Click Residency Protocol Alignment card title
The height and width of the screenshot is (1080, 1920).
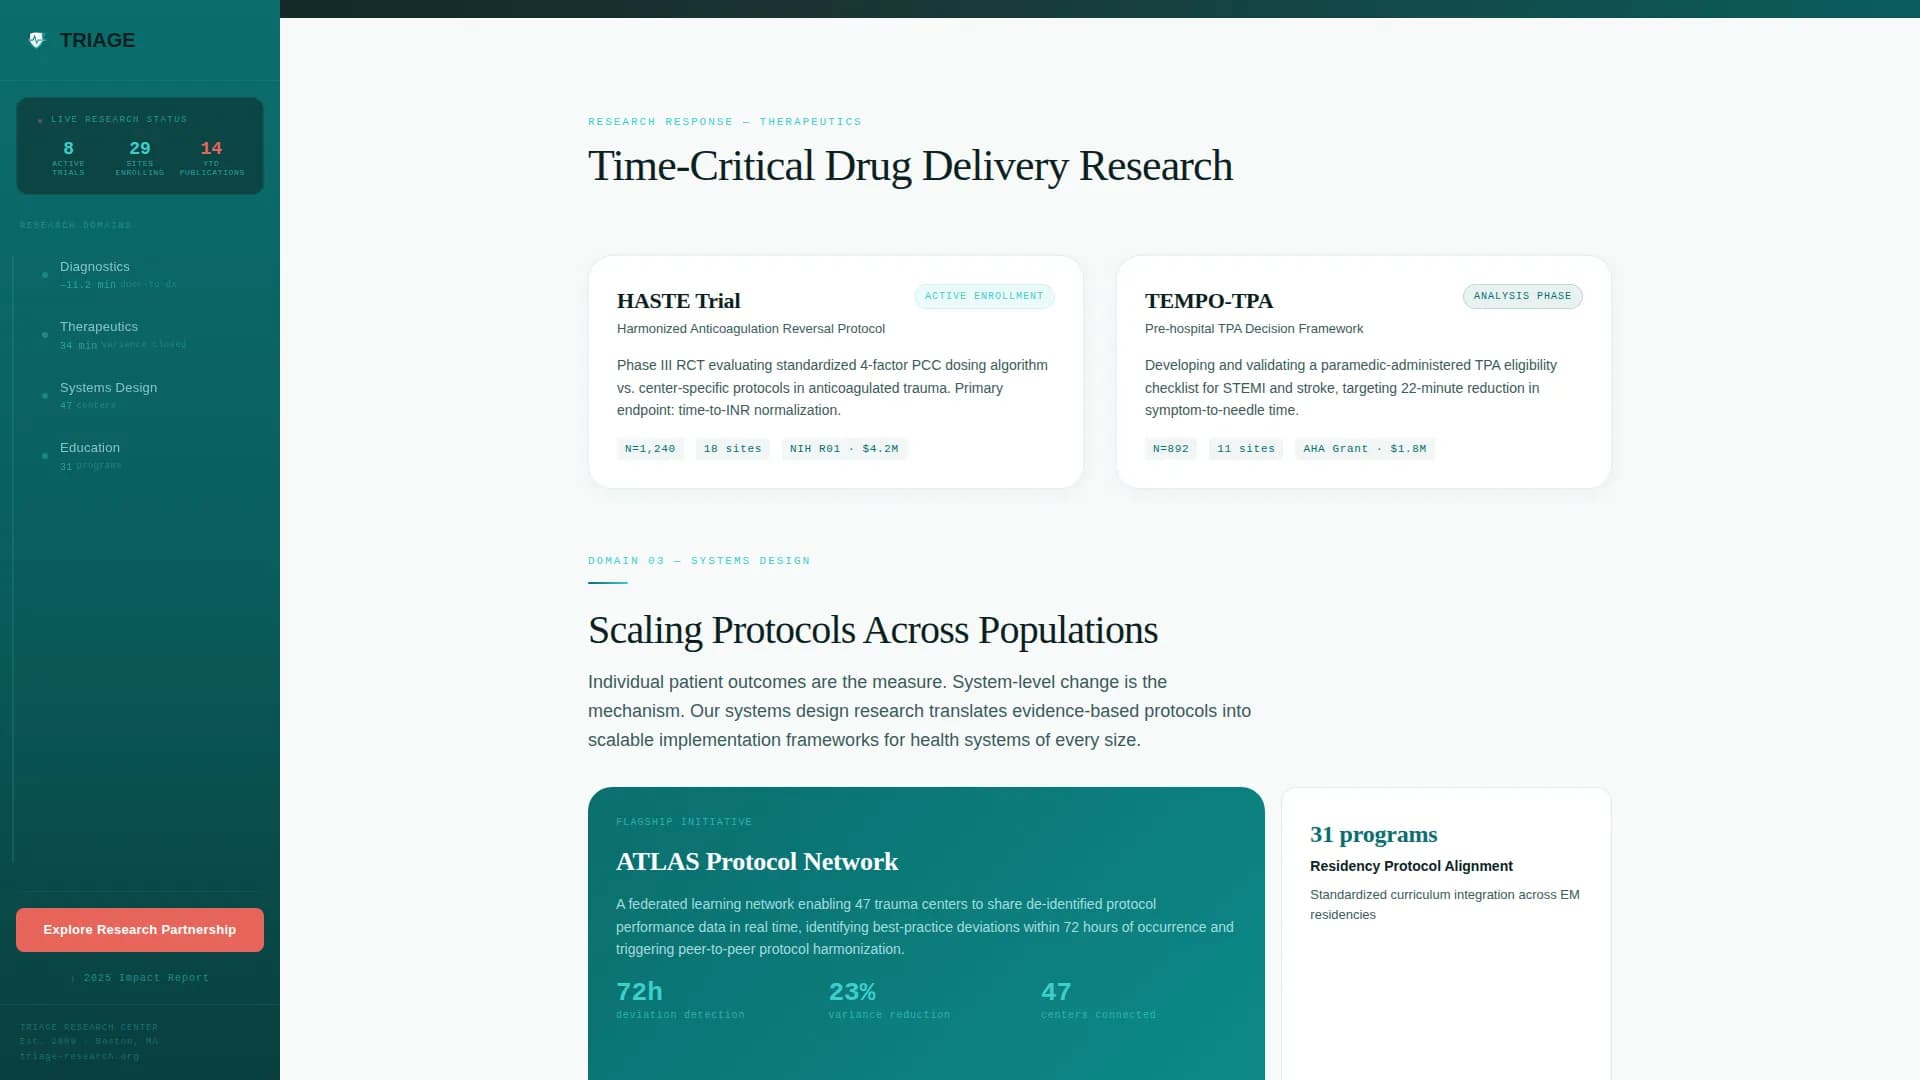1411,866
